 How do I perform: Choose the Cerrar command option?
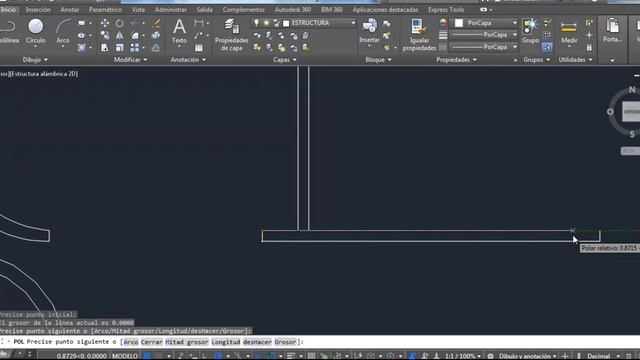click(152, 342)
